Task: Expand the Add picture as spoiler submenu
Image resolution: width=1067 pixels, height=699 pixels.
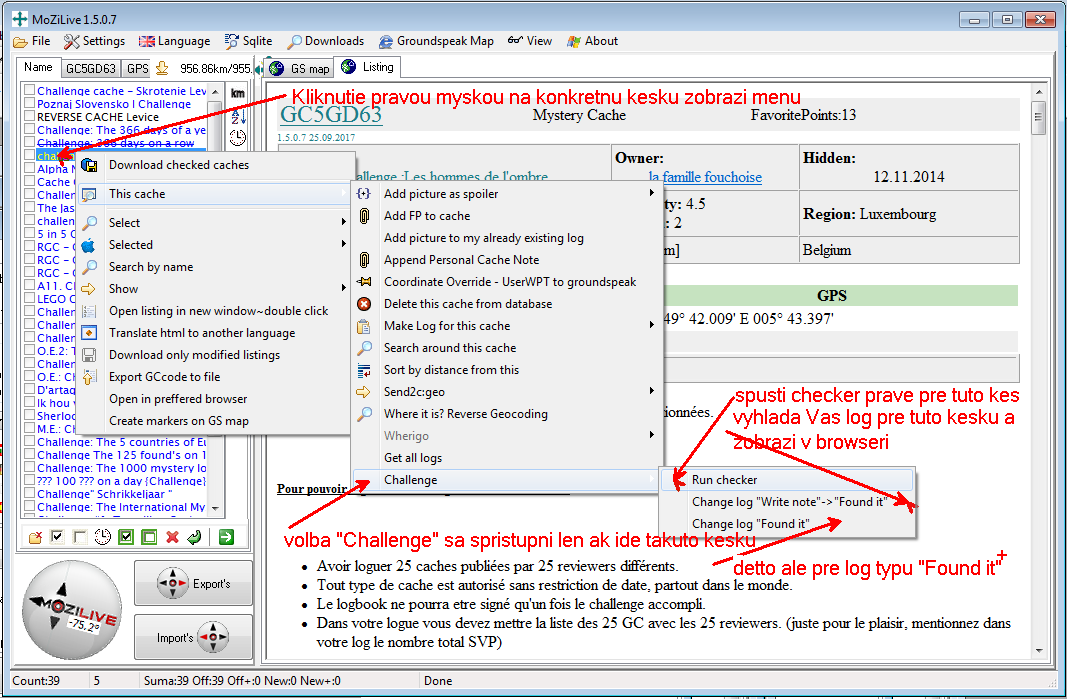Action: [651, 193]
